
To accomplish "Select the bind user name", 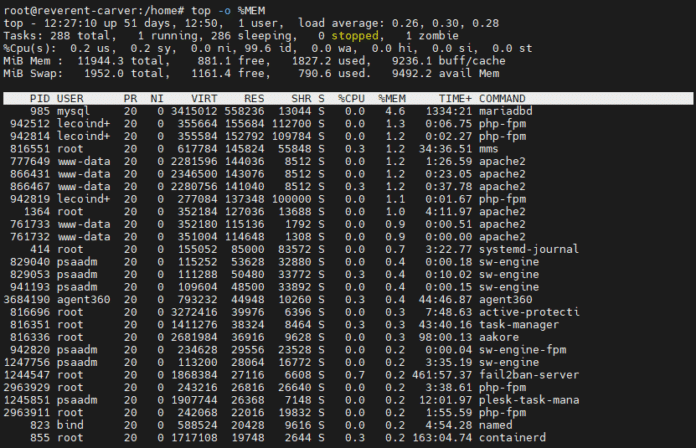I will point(70,425).
